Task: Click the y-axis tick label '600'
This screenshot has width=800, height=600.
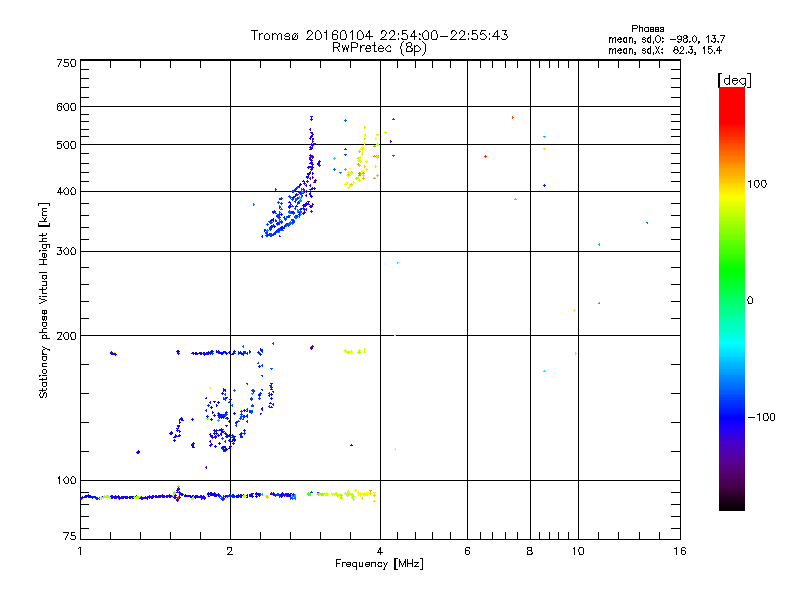Action: click(x=66, y=107)
